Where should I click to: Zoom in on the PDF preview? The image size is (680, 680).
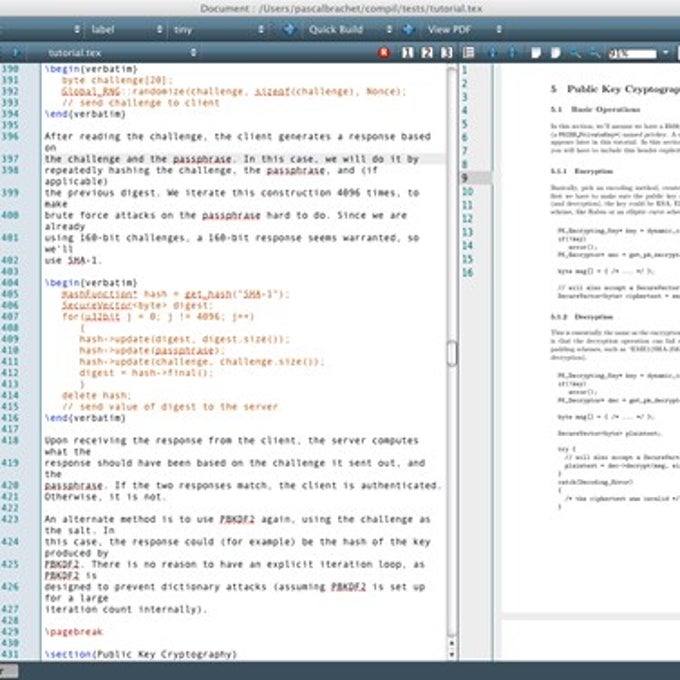(x=575, y=53)
